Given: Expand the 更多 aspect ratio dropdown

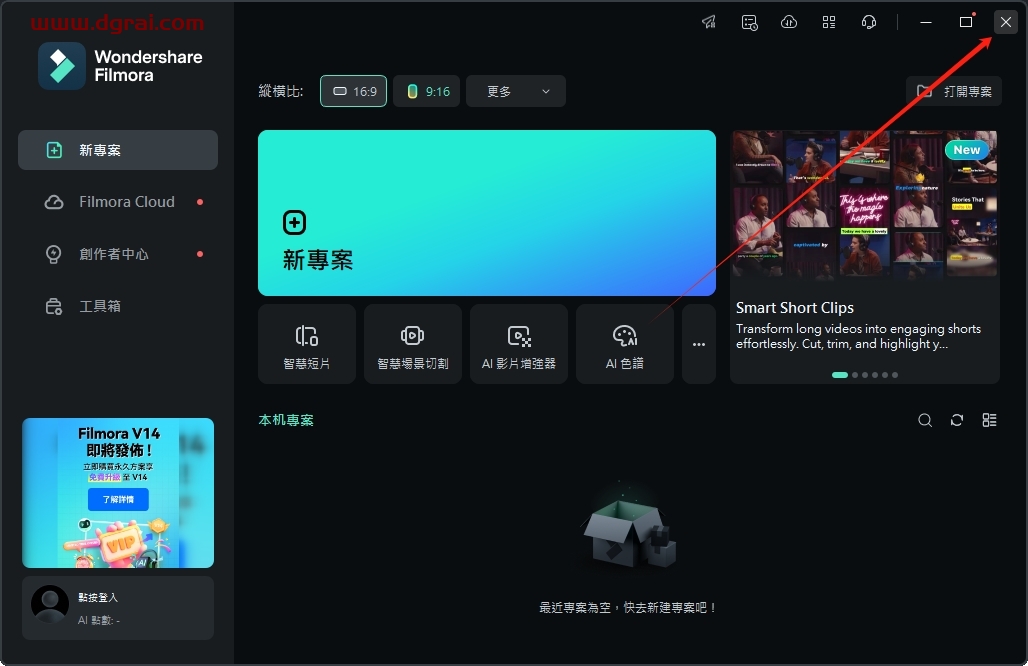Looking at the screenshot, I should click(x=516, y=91).
